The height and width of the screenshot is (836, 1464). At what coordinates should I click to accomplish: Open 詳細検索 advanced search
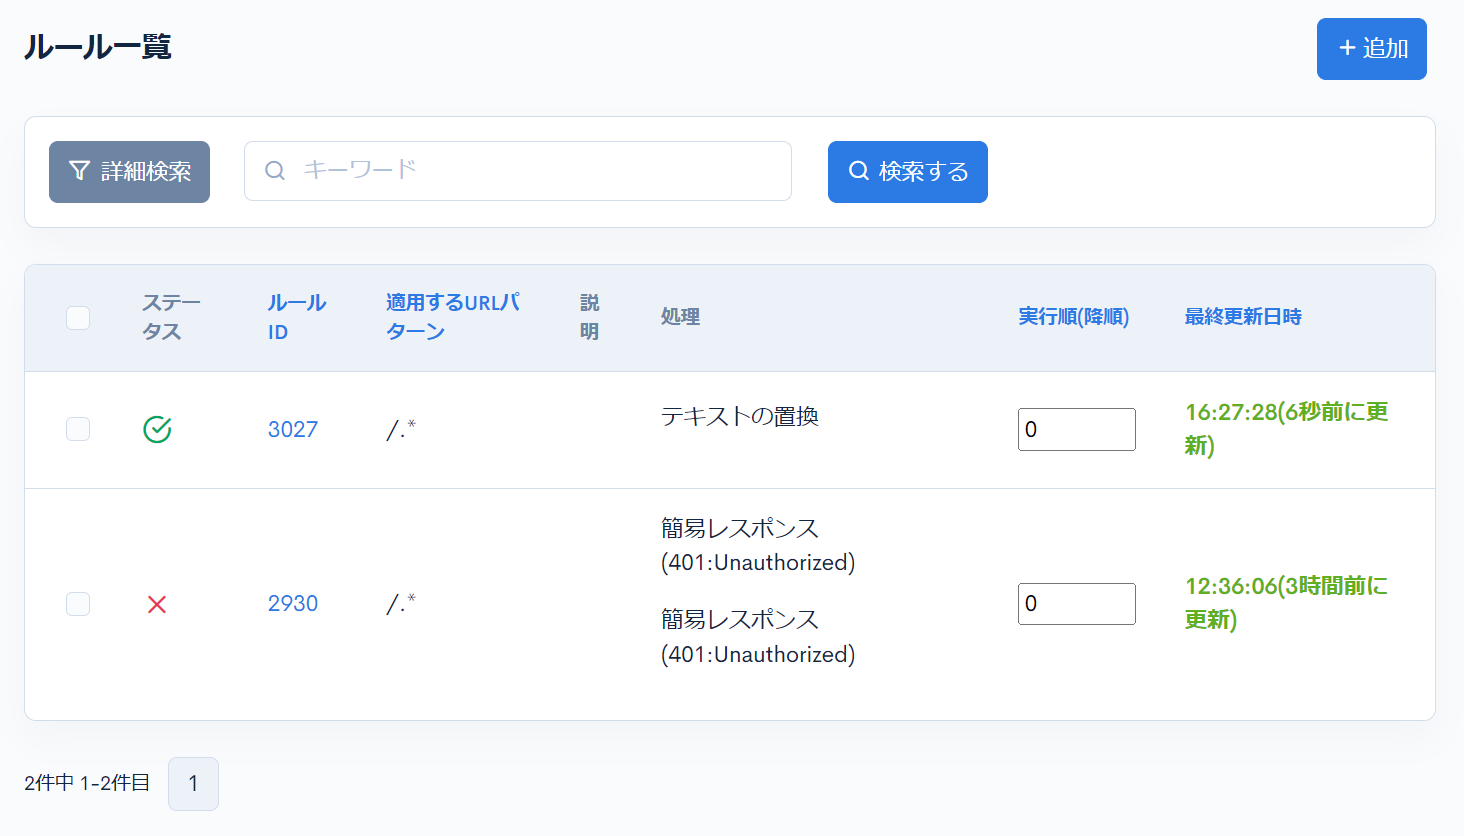point(129,172)
